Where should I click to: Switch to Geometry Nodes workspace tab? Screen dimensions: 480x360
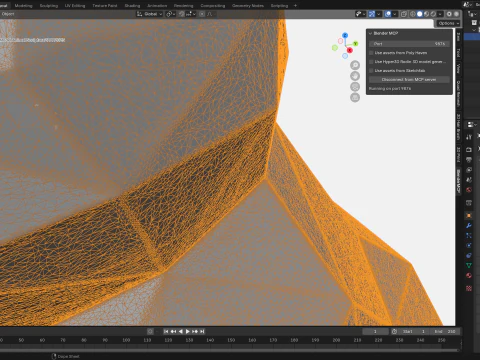pos(248,6)
